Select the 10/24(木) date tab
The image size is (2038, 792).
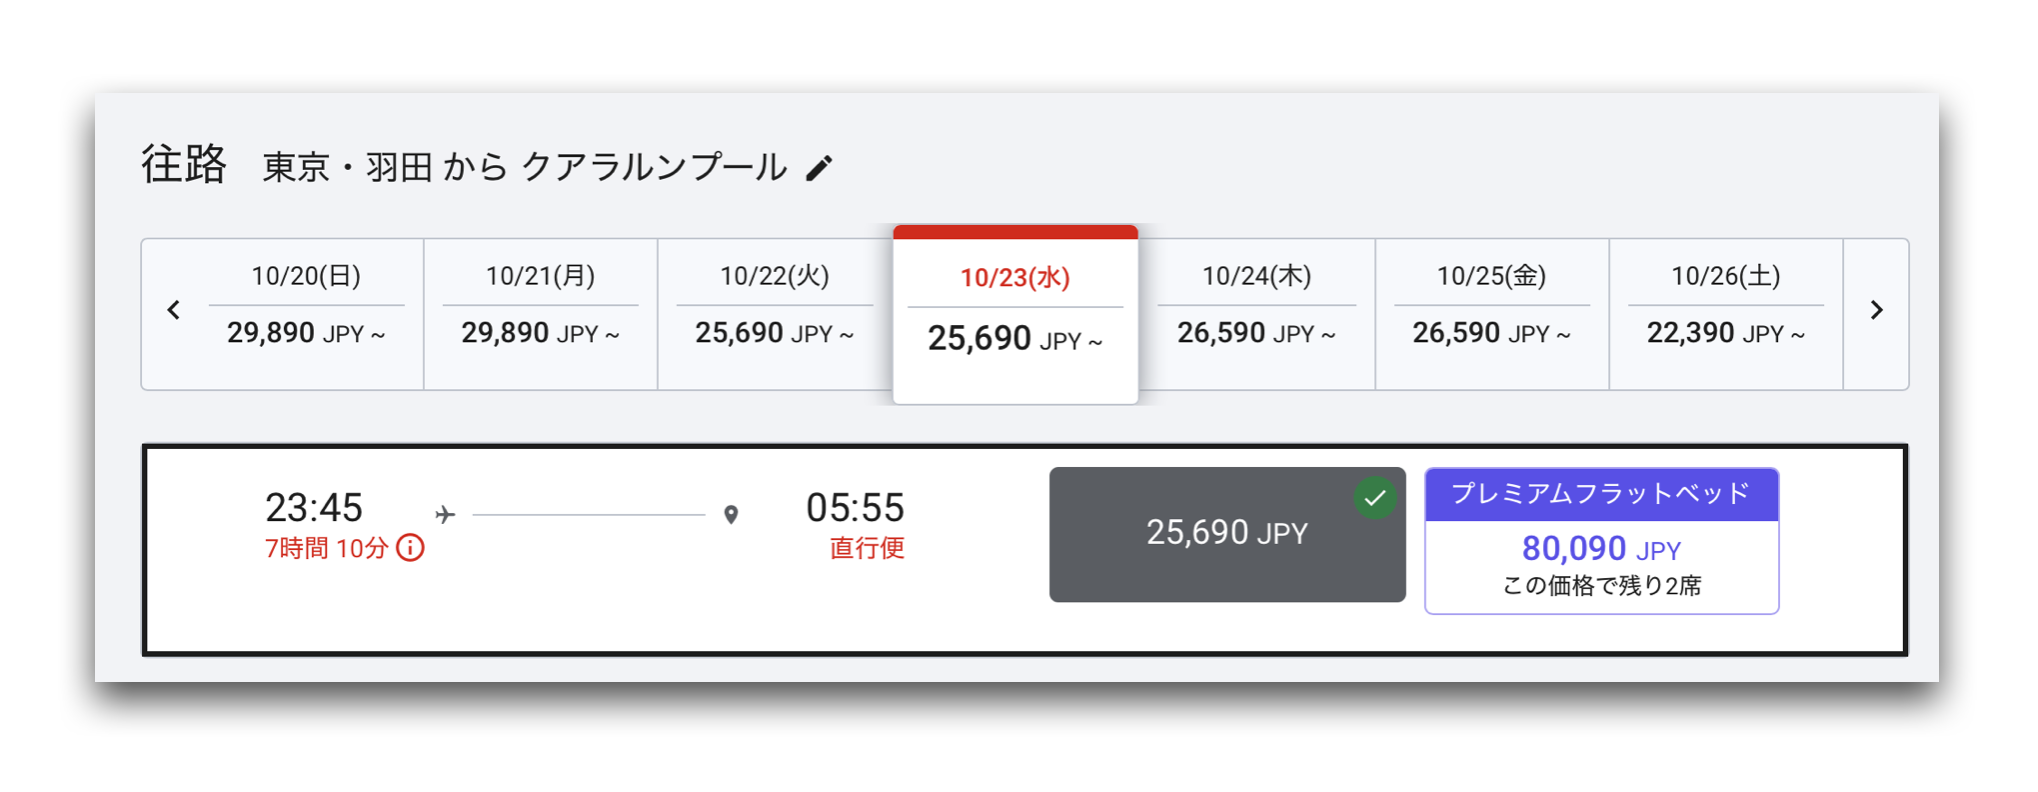tap(1257, 314)
